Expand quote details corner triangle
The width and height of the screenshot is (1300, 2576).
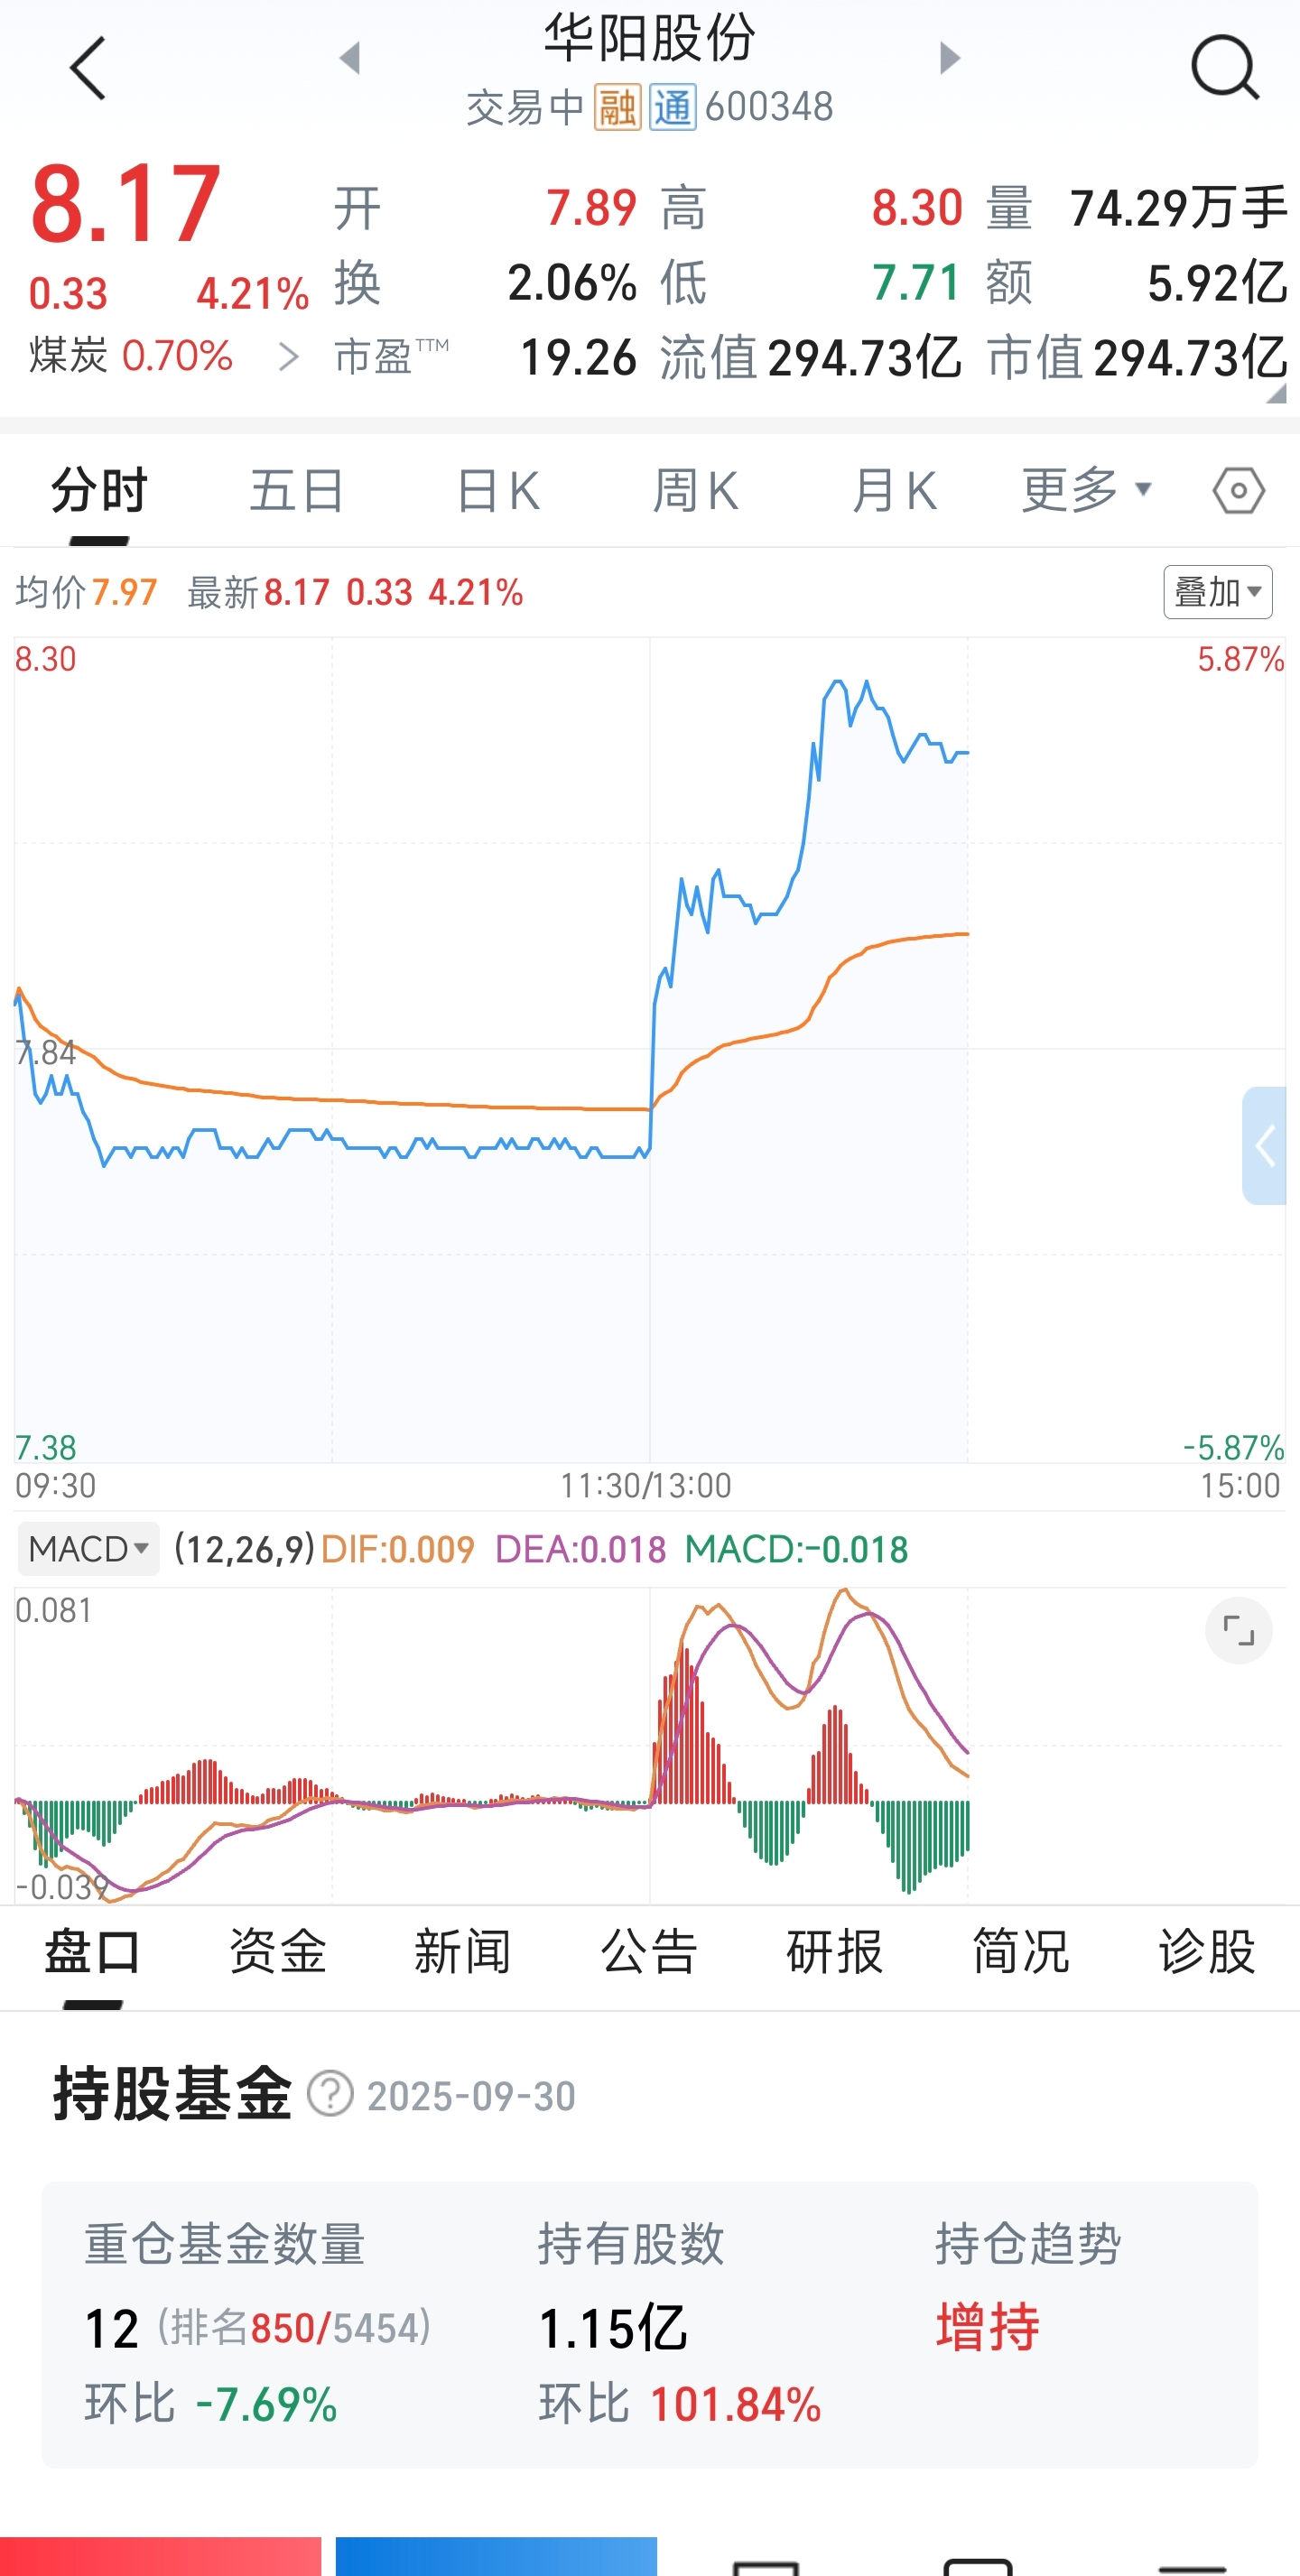(1276, 394)
